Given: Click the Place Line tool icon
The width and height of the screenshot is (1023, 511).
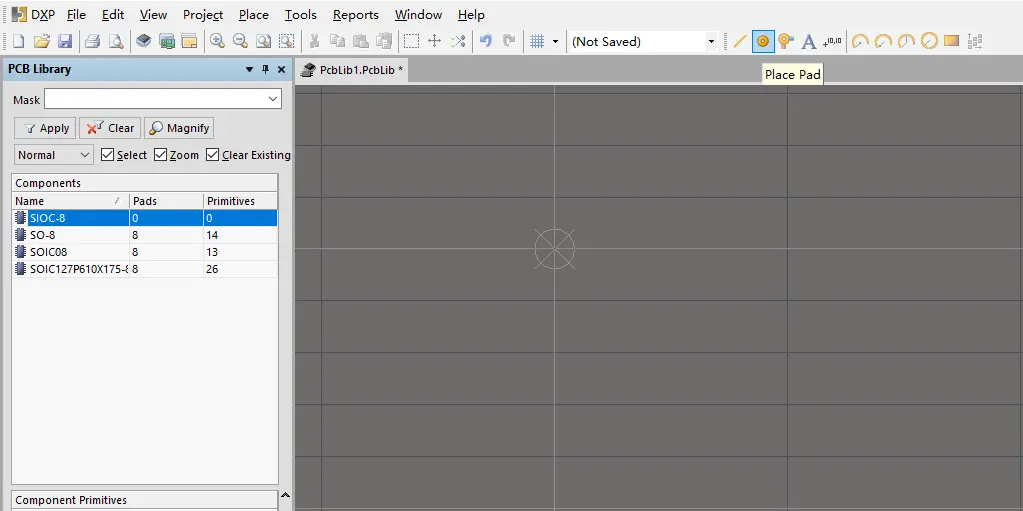Looking at the screenshot, I should (740, 41).
